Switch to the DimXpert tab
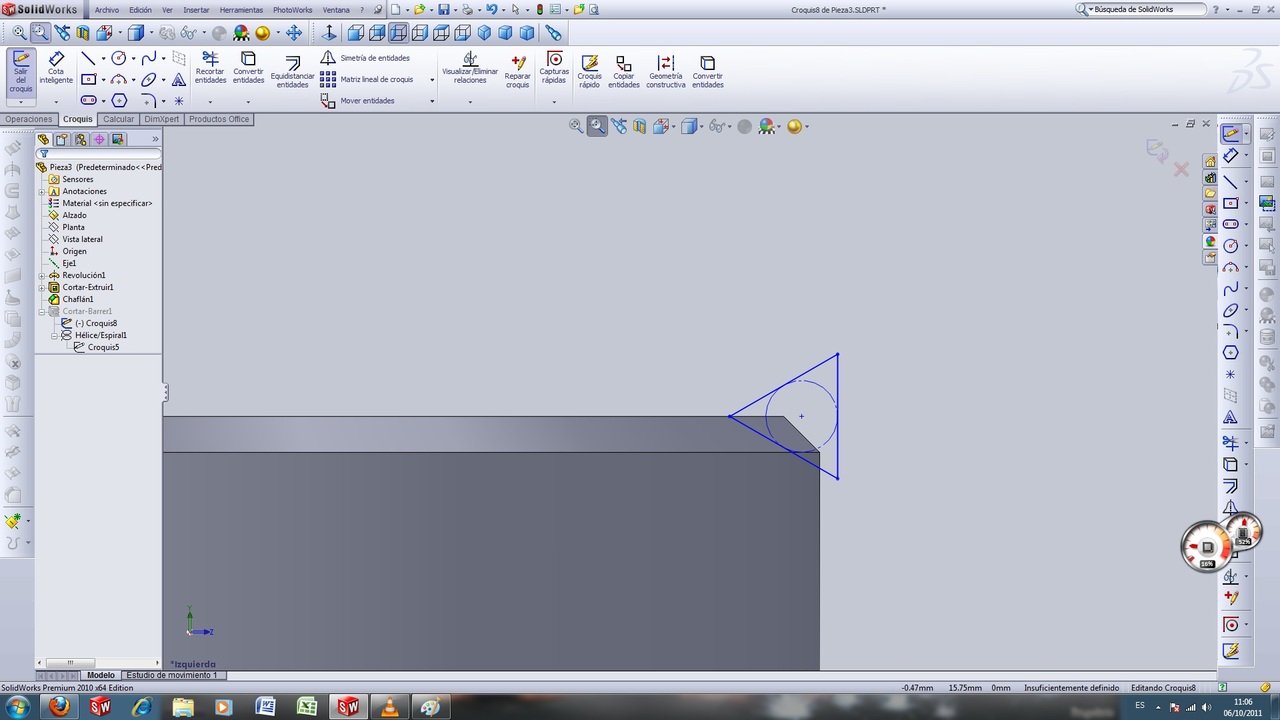 pos(162,119)
